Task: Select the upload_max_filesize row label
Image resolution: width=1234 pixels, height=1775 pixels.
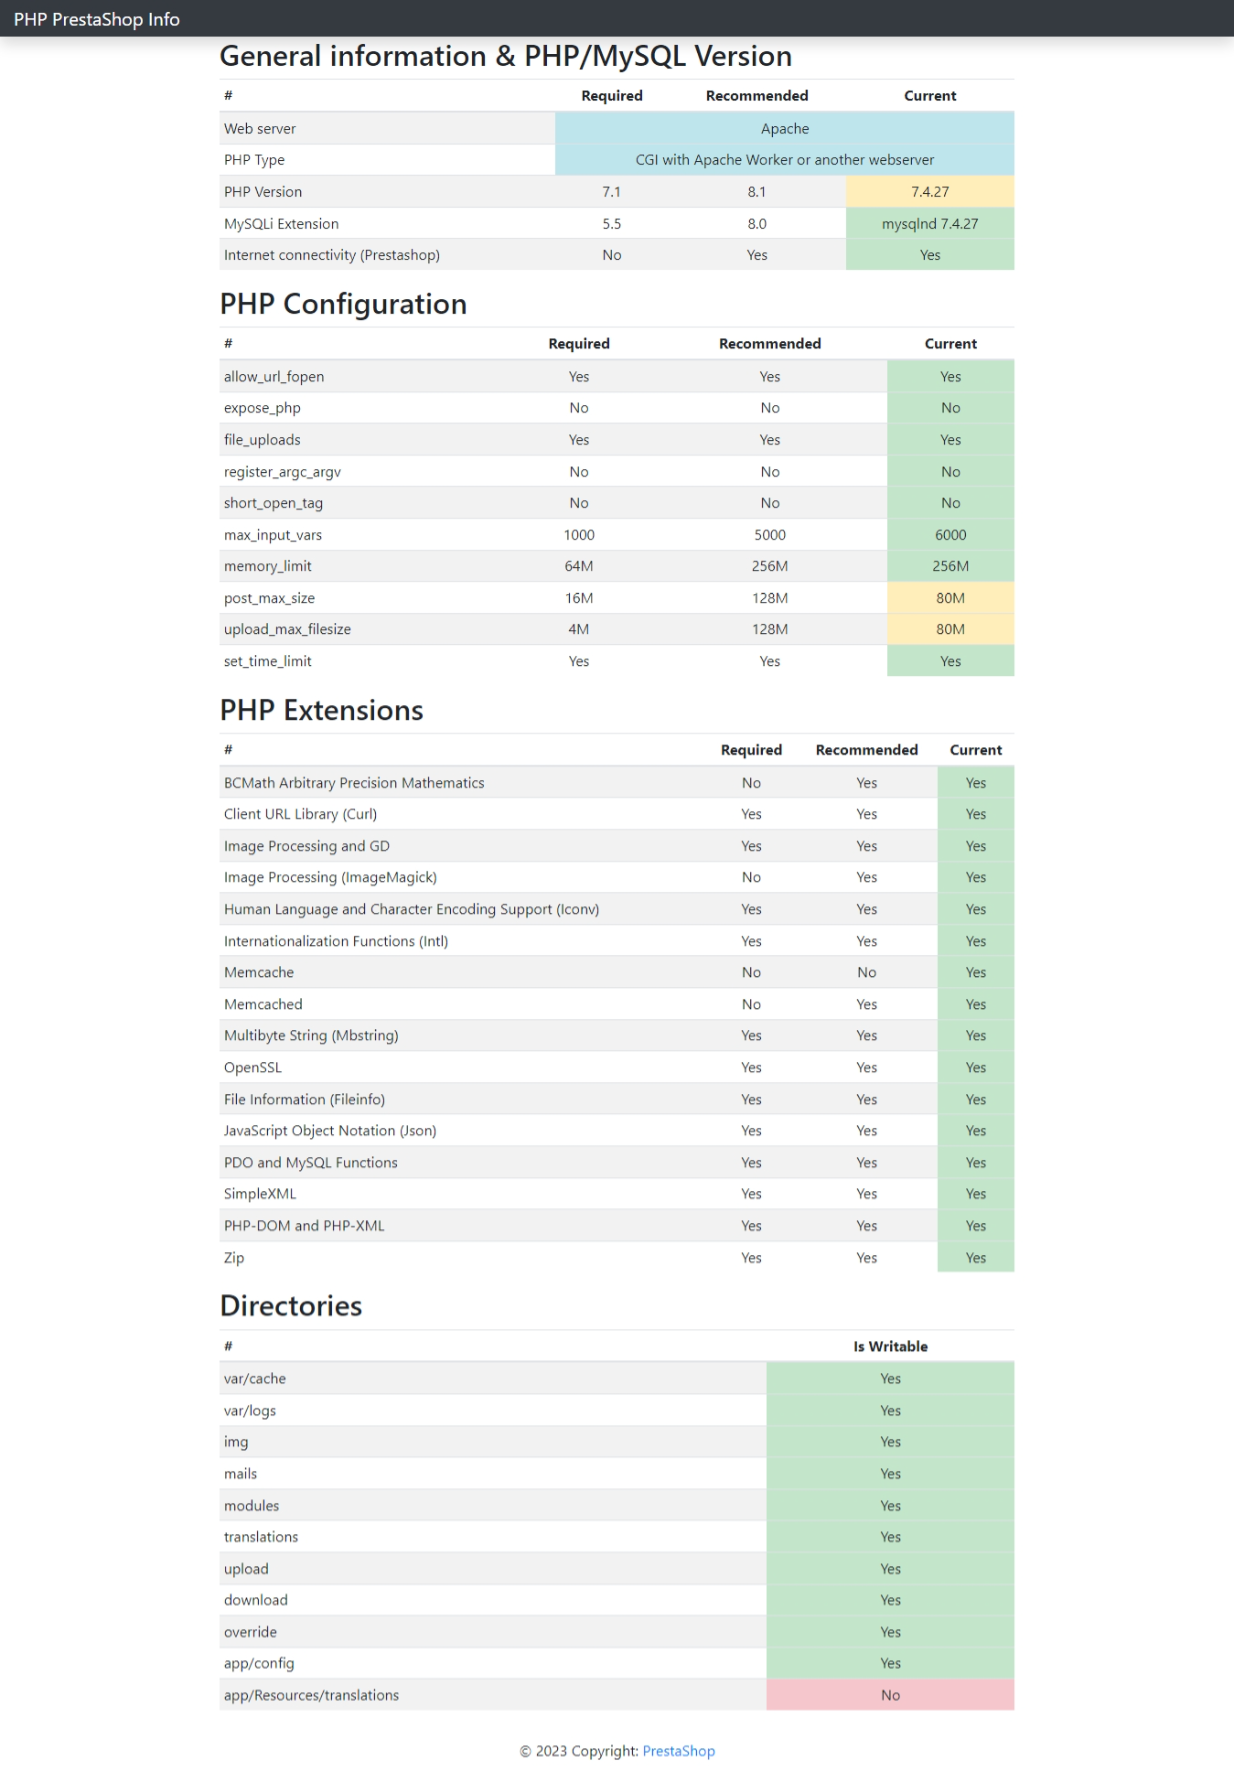Action: pyautogui.click(x=287, y=629)
